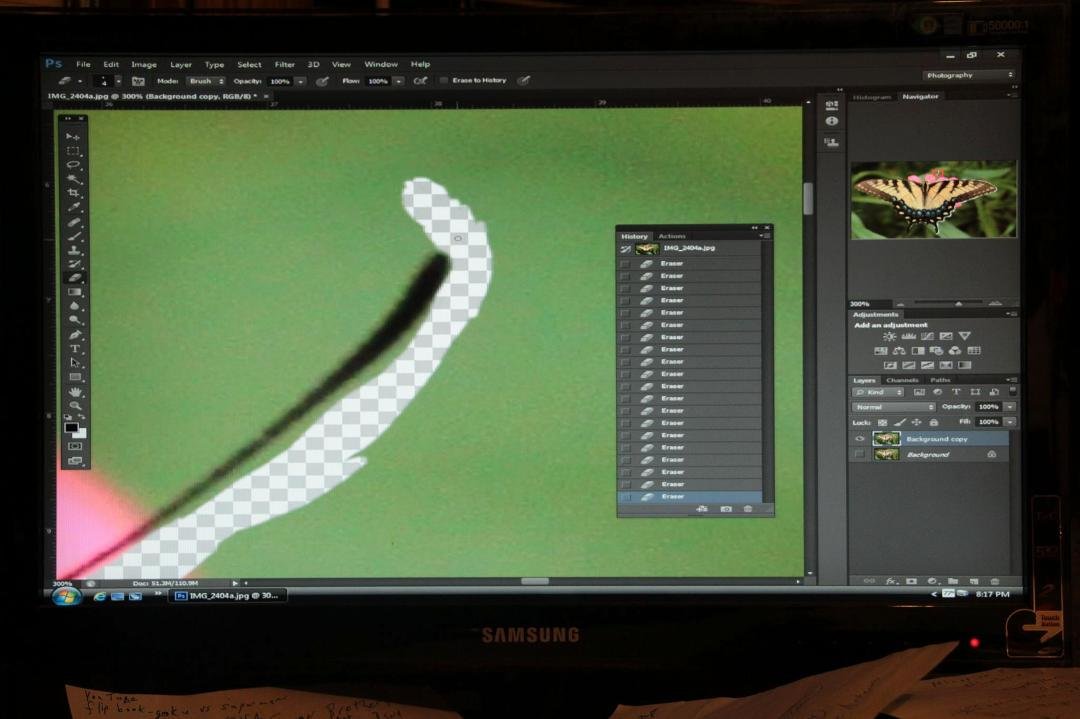The image size is (1080, 719).
Task: Select the Gradient tool
Action: point(73,292)
